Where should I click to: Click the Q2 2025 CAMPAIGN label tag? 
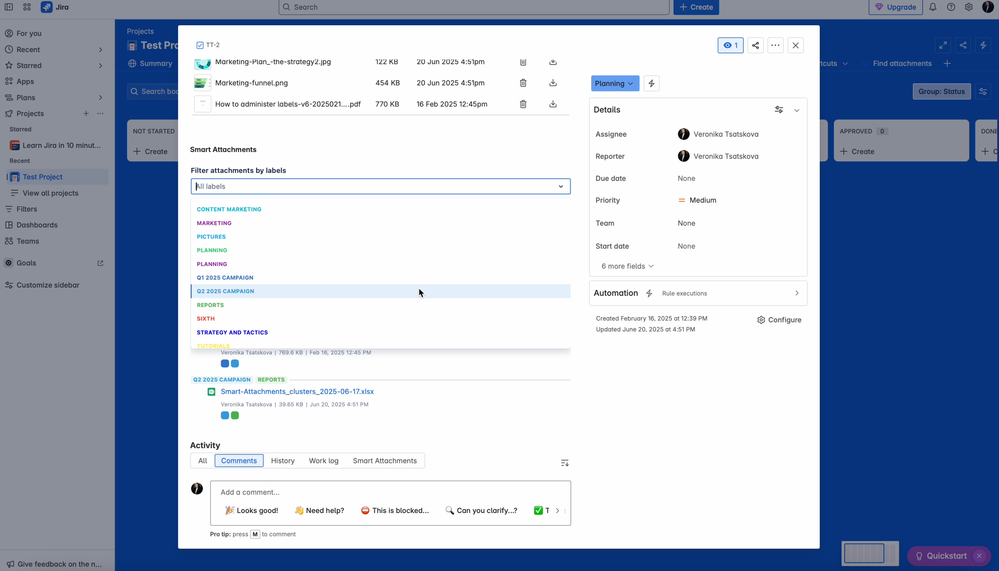(x=222, y=380)
